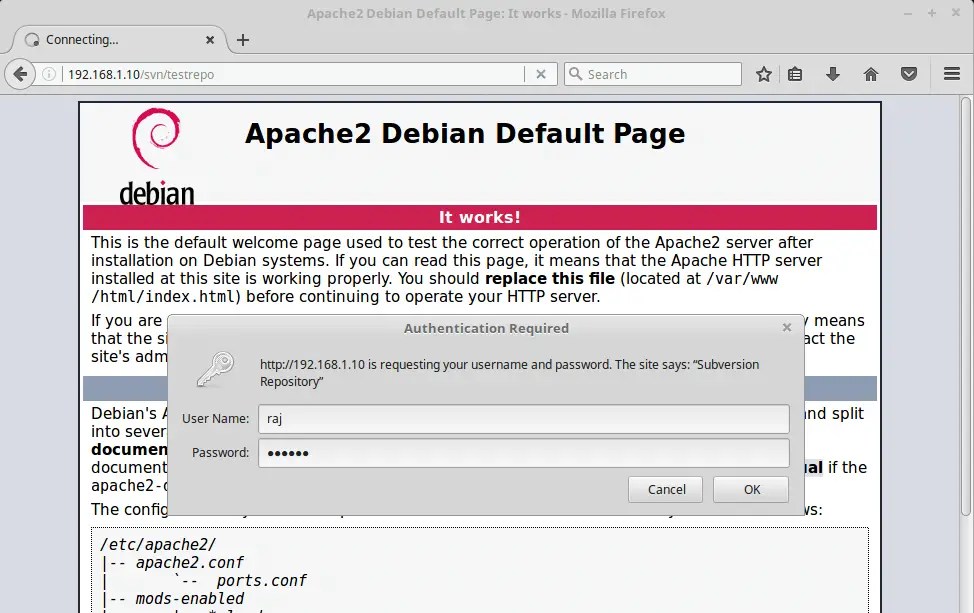Cancel the authentication dialog
The image size is (974, 613).
665,489
